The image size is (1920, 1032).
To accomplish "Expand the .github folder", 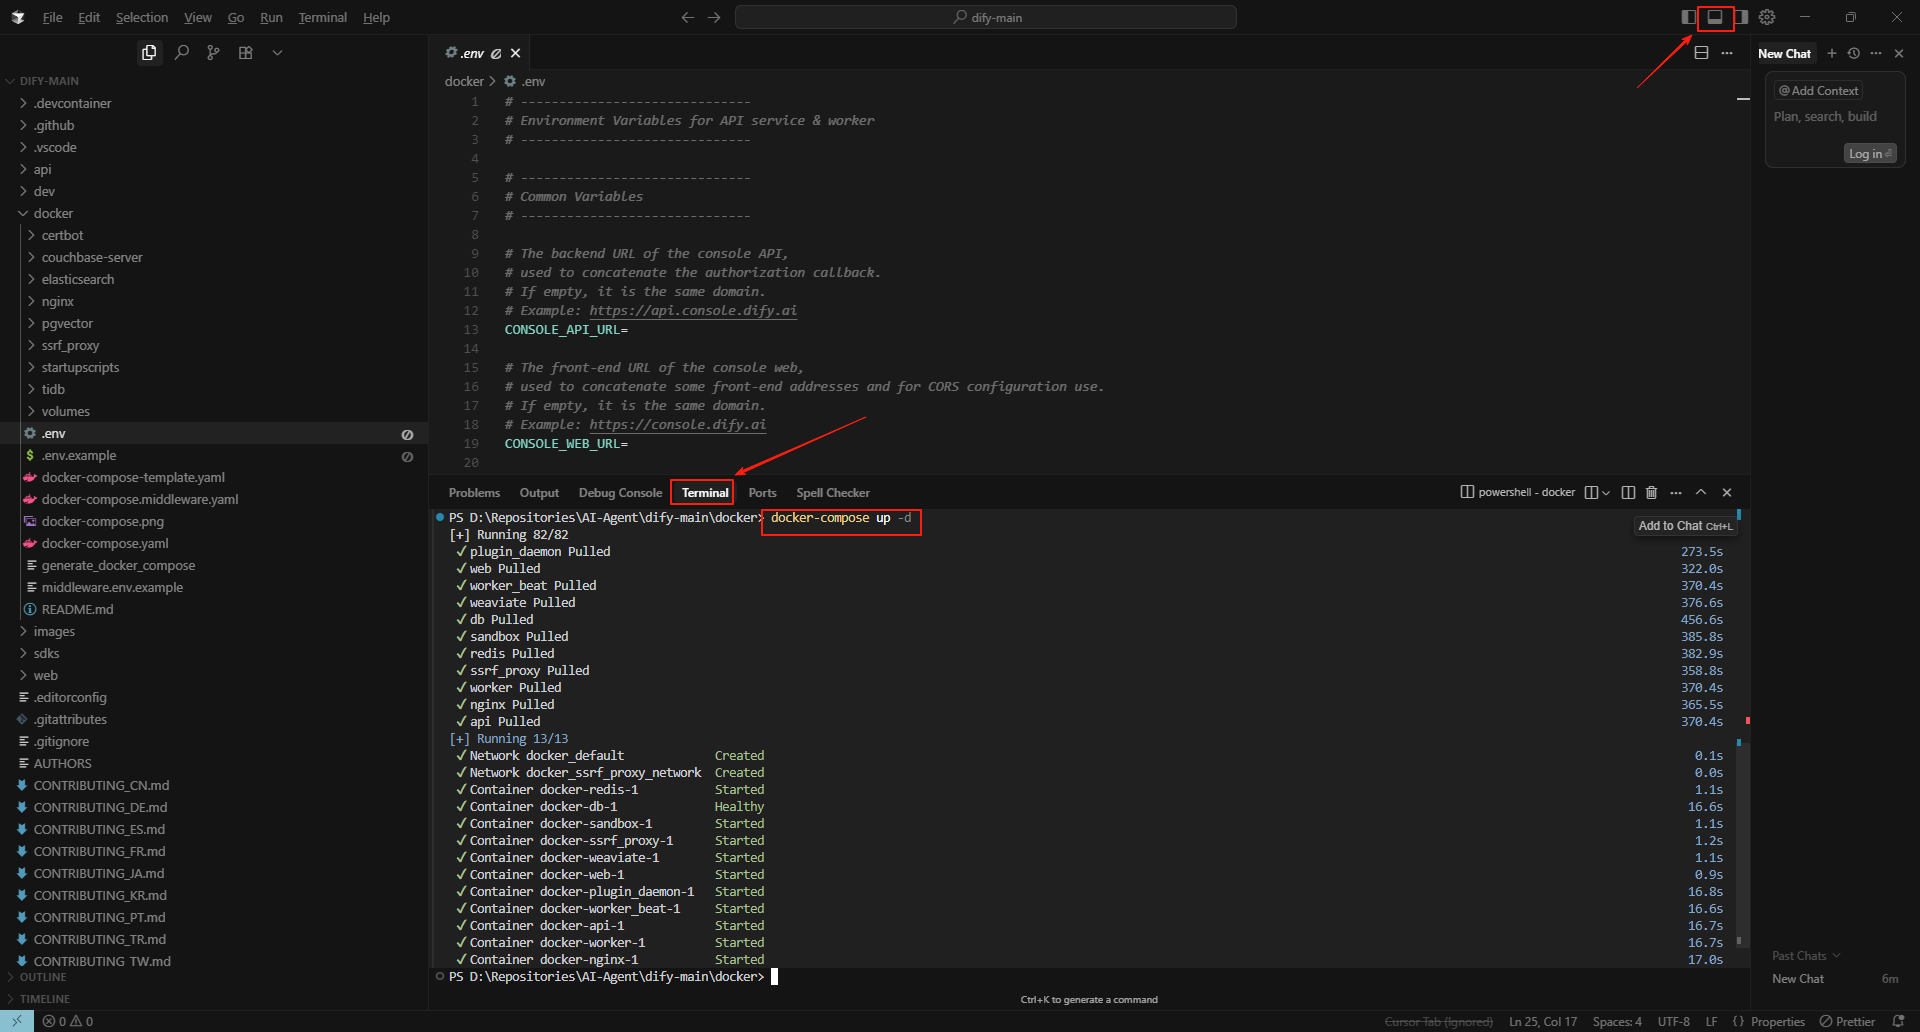I will tap(54, 125).
